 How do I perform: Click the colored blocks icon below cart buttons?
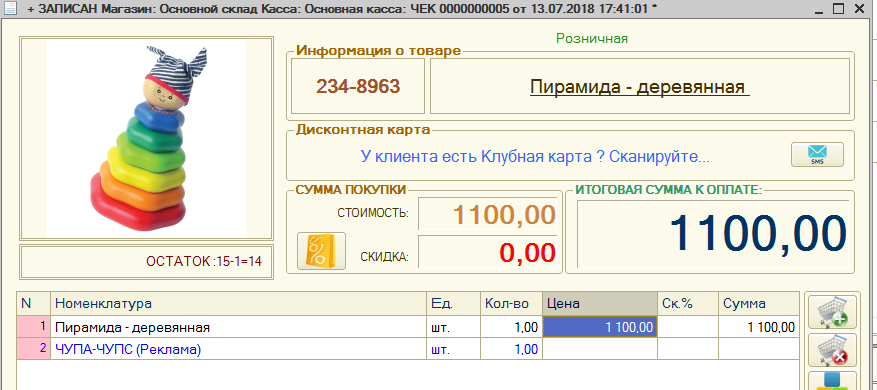[832, 380]
